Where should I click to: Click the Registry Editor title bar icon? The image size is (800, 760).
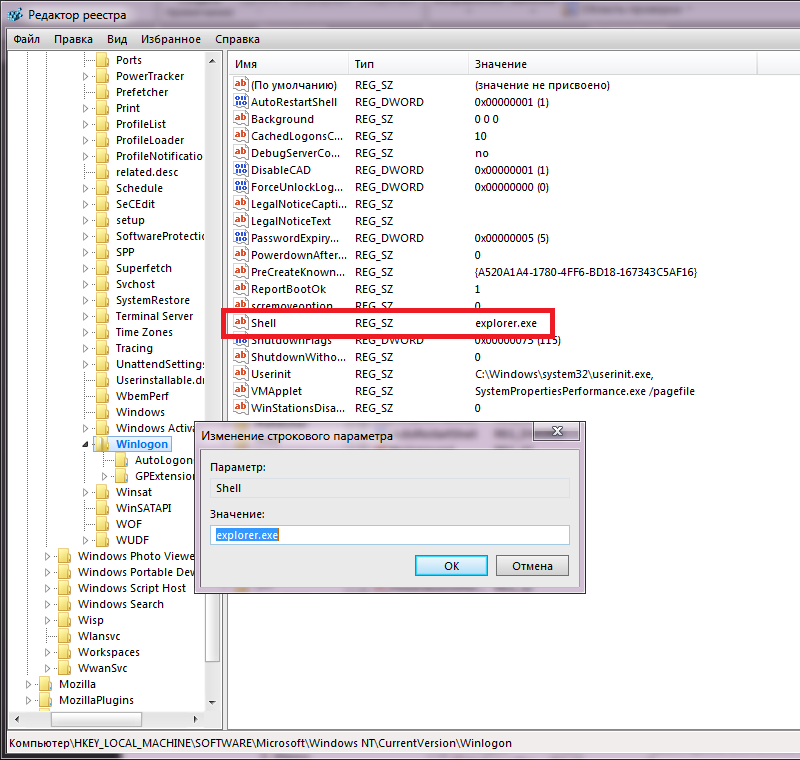(15, 14)
